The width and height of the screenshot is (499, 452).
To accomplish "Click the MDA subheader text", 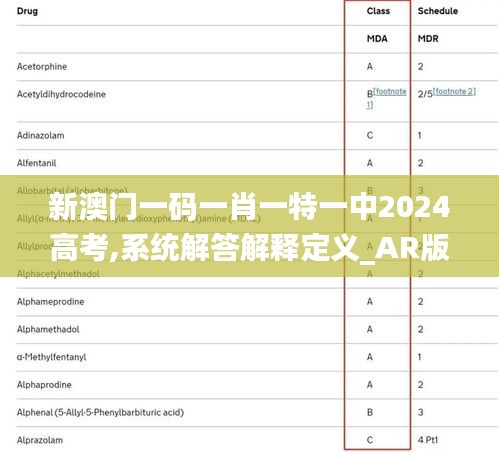I will [377, 39].
